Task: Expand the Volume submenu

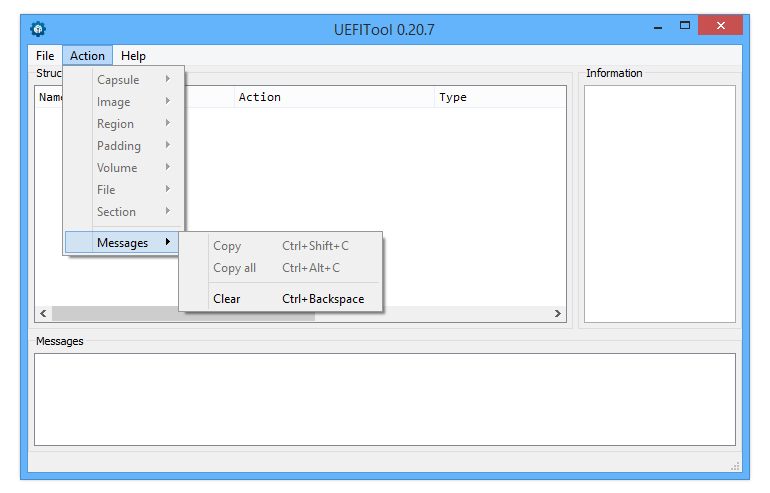Action: [124, 167]
